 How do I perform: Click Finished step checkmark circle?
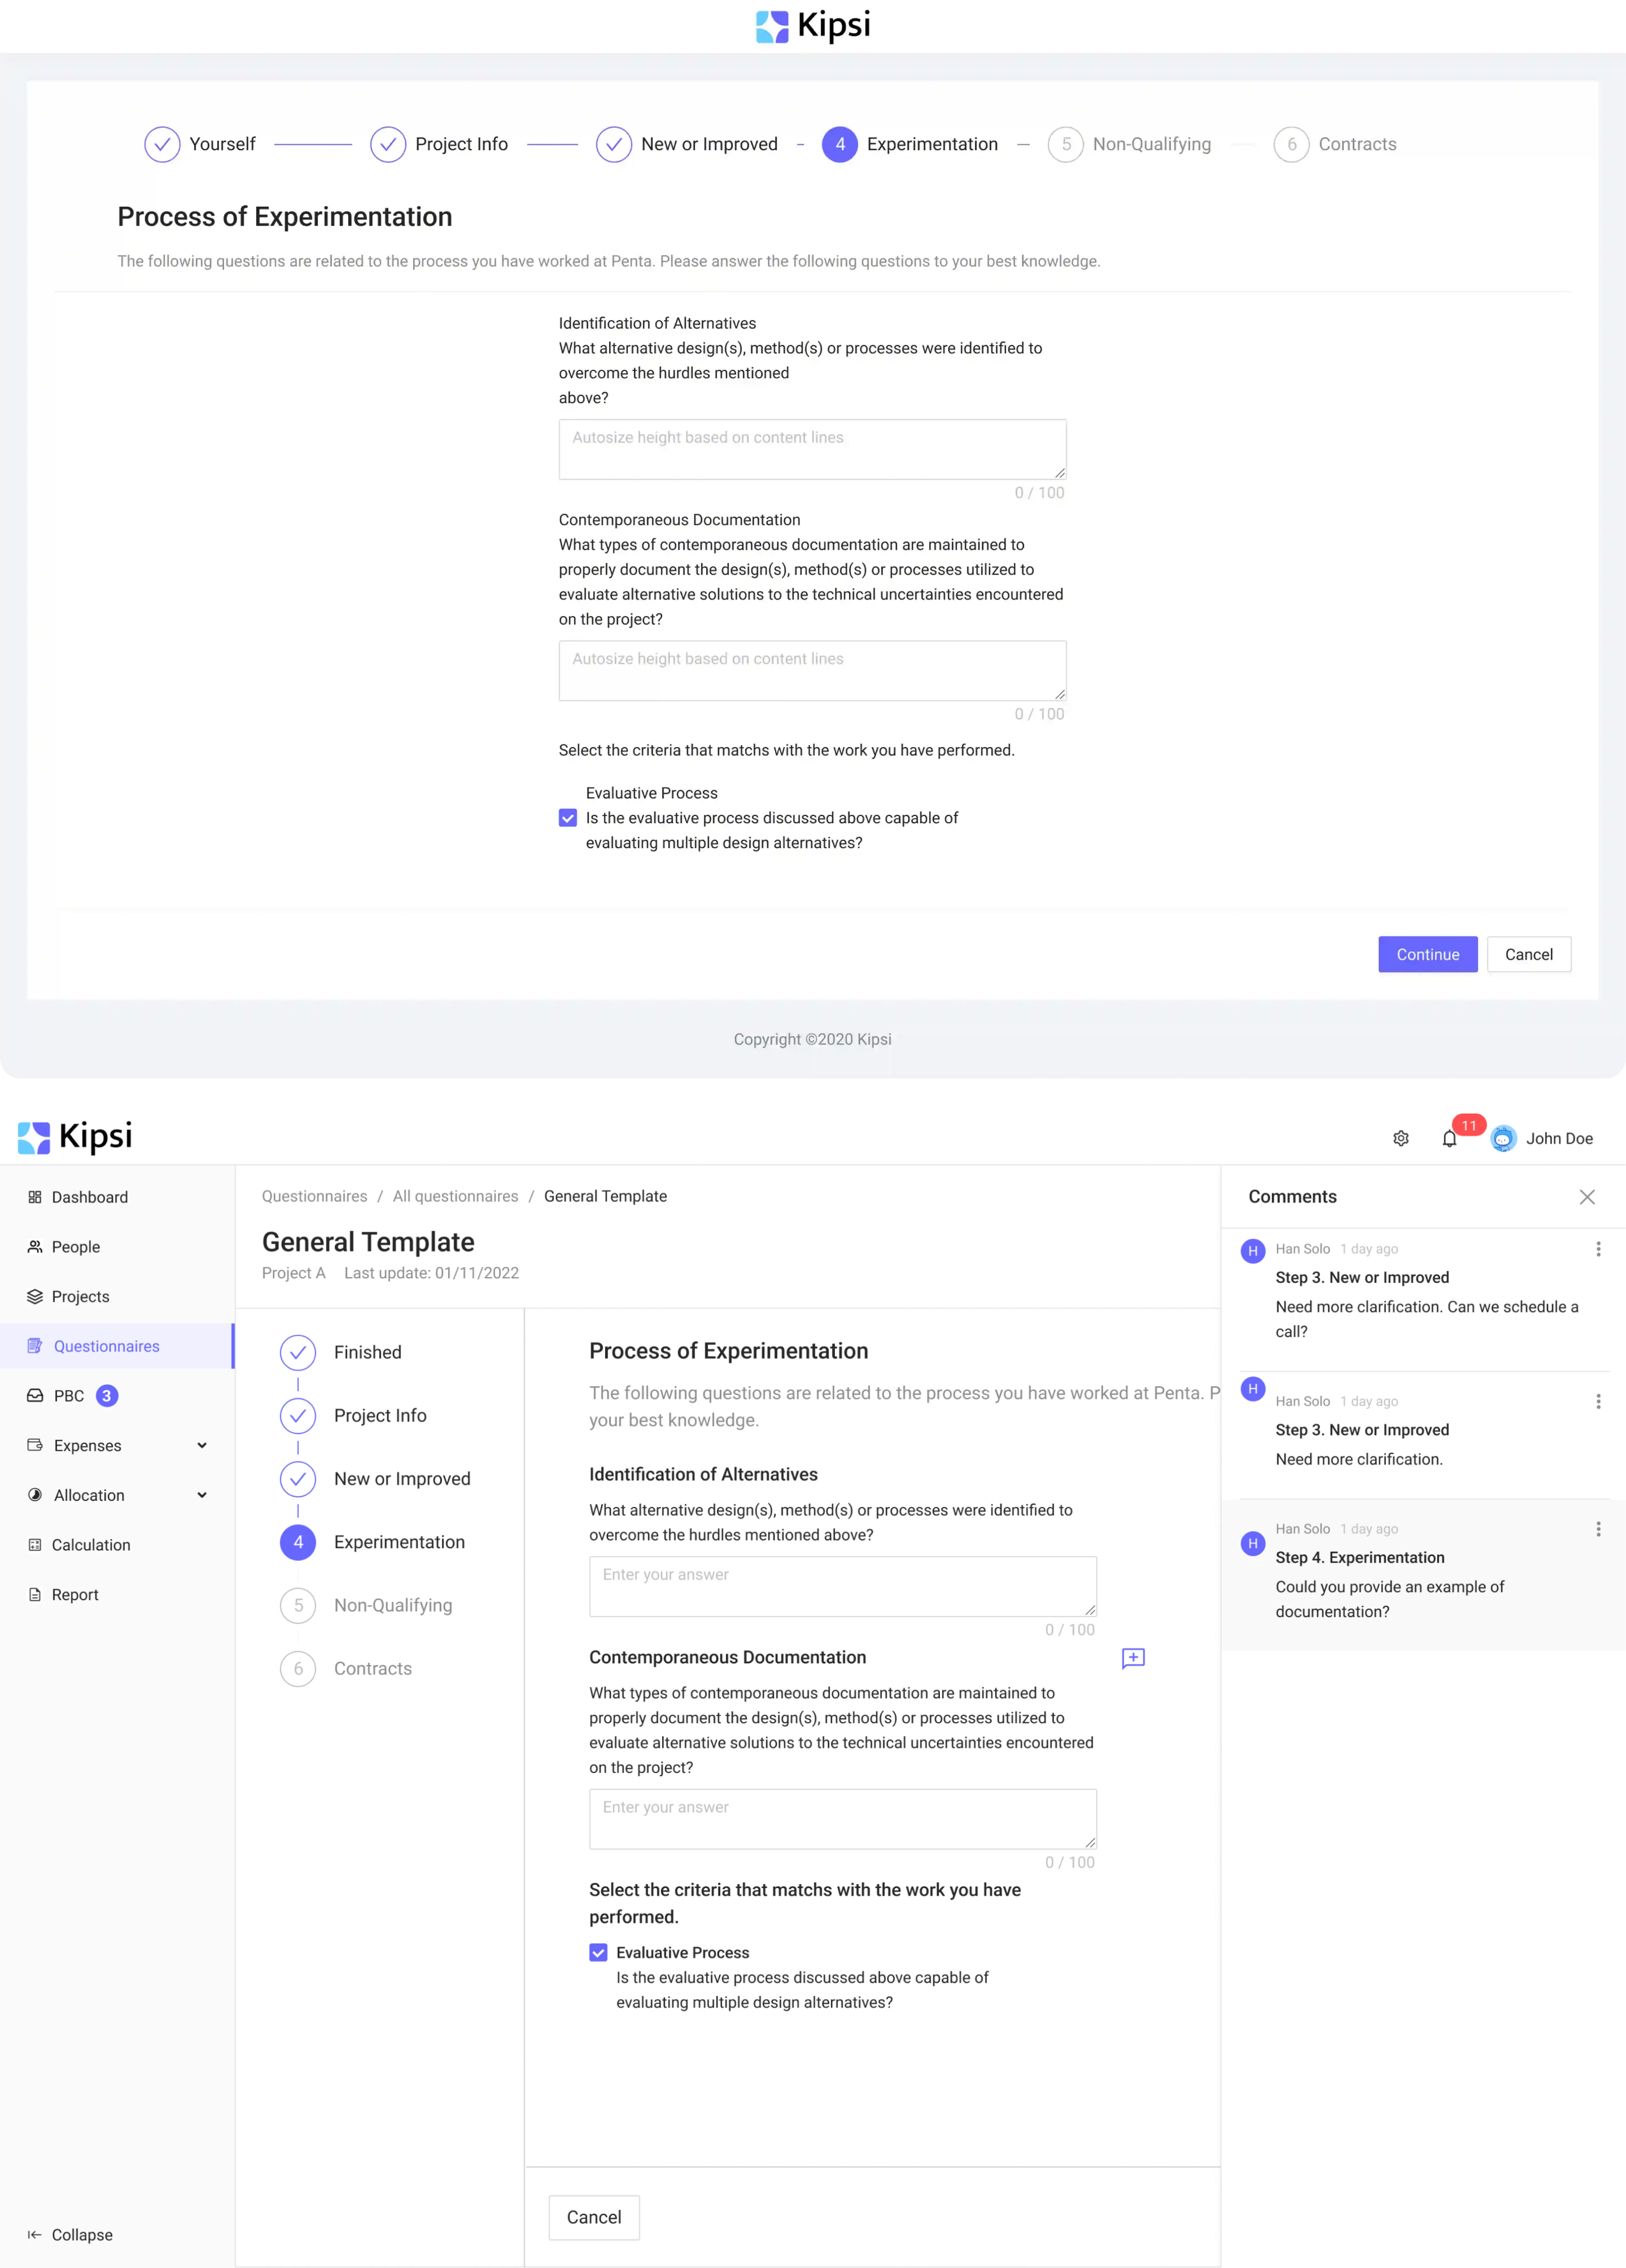(298, 1353)
